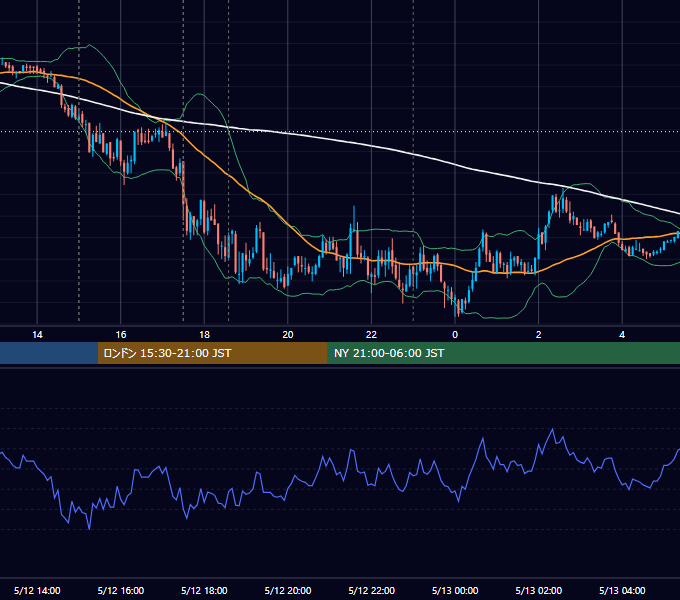Click the 5/12 20:00 time label
Viewport: 680px width, 600px height.
point(288,590)
